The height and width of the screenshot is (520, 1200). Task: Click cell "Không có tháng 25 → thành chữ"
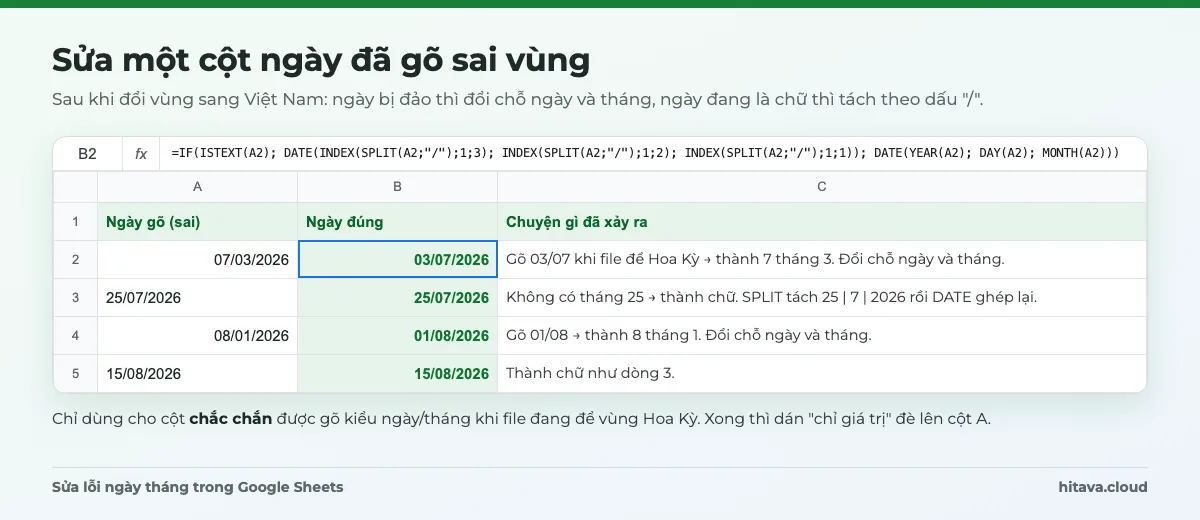tap(821, 298)
